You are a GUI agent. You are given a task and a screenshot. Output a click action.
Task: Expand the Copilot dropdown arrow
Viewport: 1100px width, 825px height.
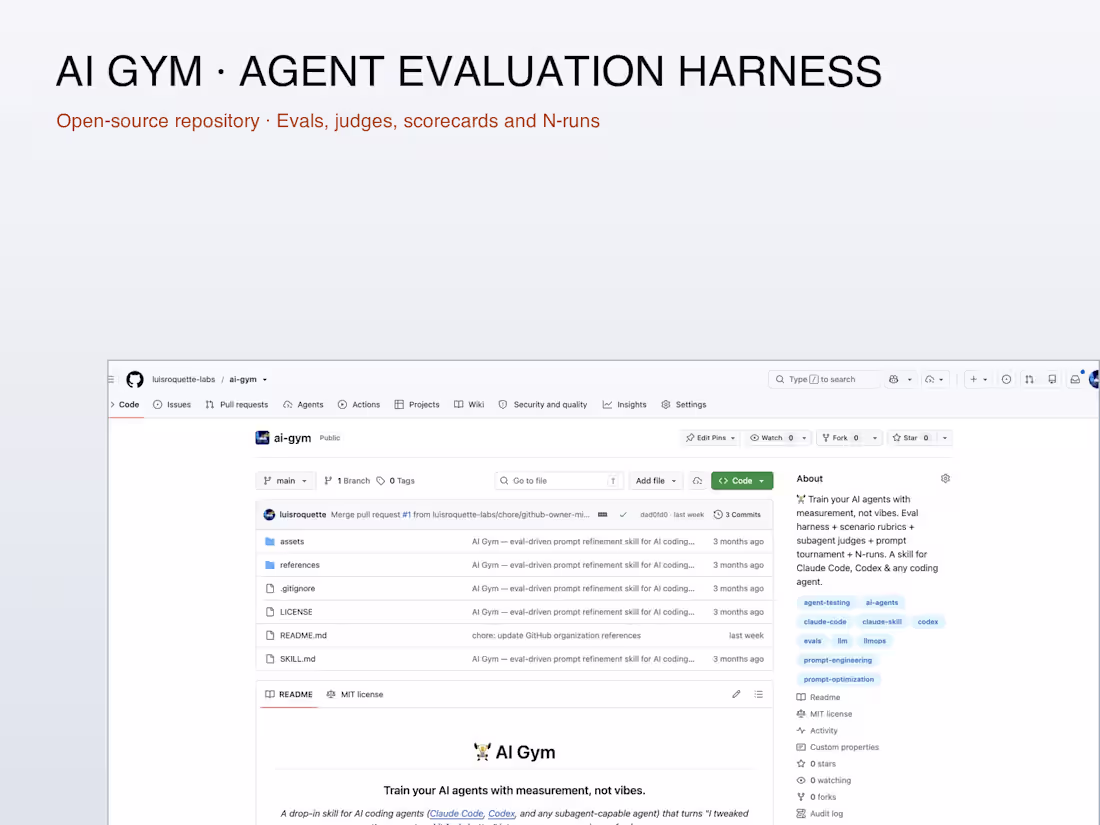click(910, 380)
